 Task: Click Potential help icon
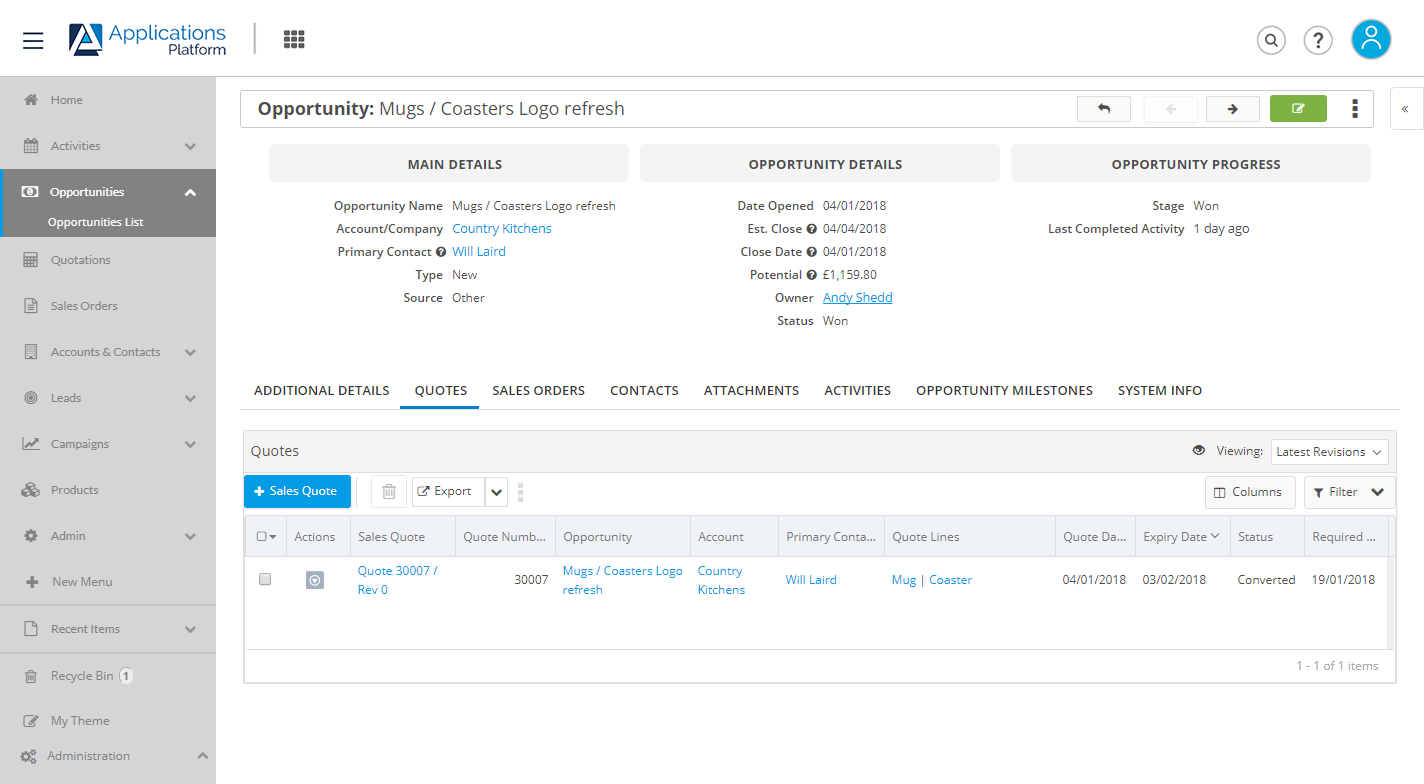pyautogui.click(x=812, y=275)
